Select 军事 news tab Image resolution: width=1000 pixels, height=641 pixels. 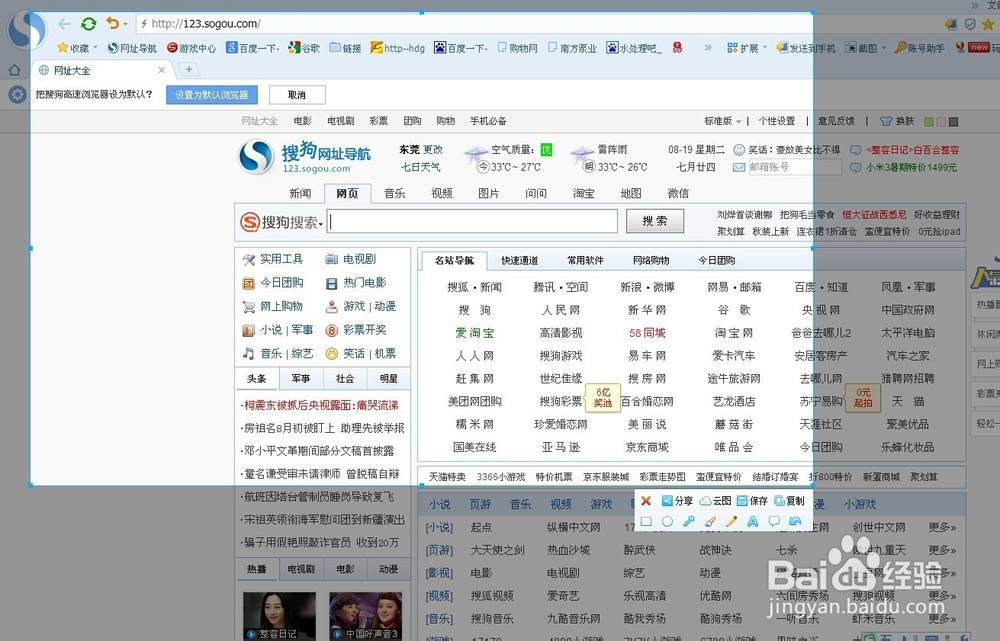(x=300, y=379)
